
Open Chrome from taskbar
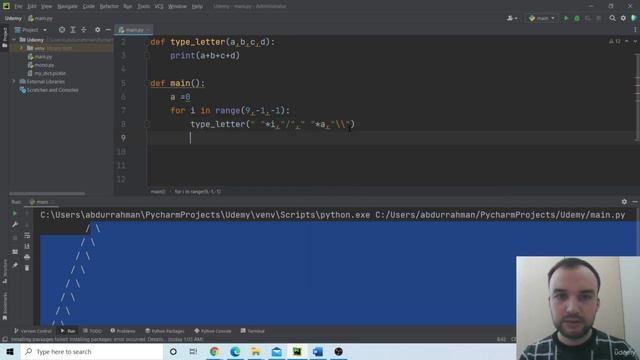point(214,351)
